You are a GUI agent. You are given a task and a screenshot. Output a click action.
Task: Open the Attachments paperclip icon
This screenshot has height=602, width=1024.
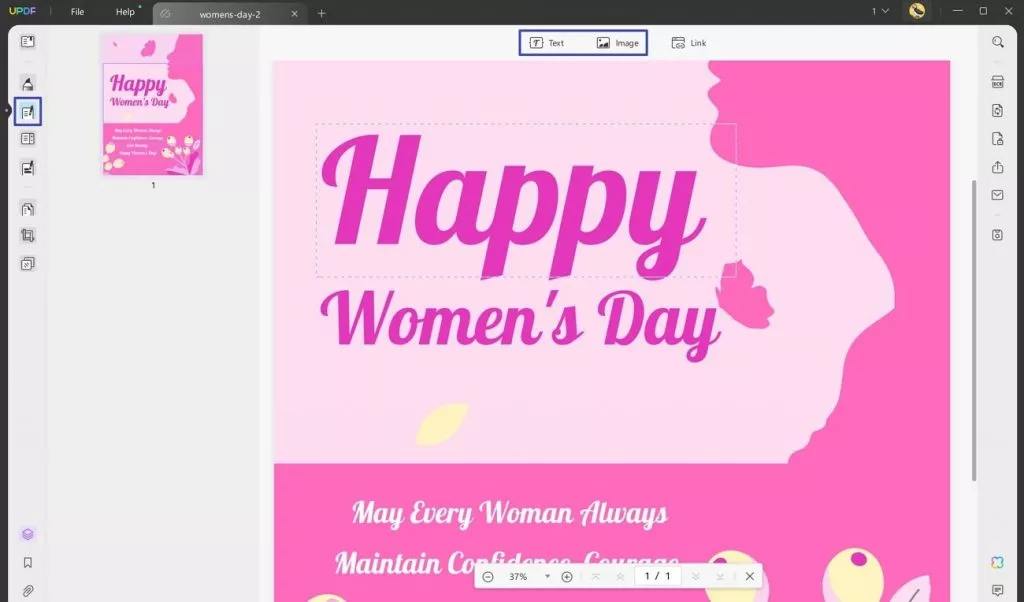(27, 591)
